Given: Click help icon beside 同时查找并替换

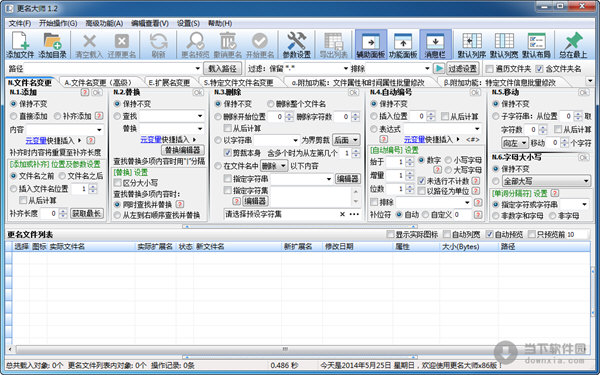Looking at the screenshot, I should point(179,204).
